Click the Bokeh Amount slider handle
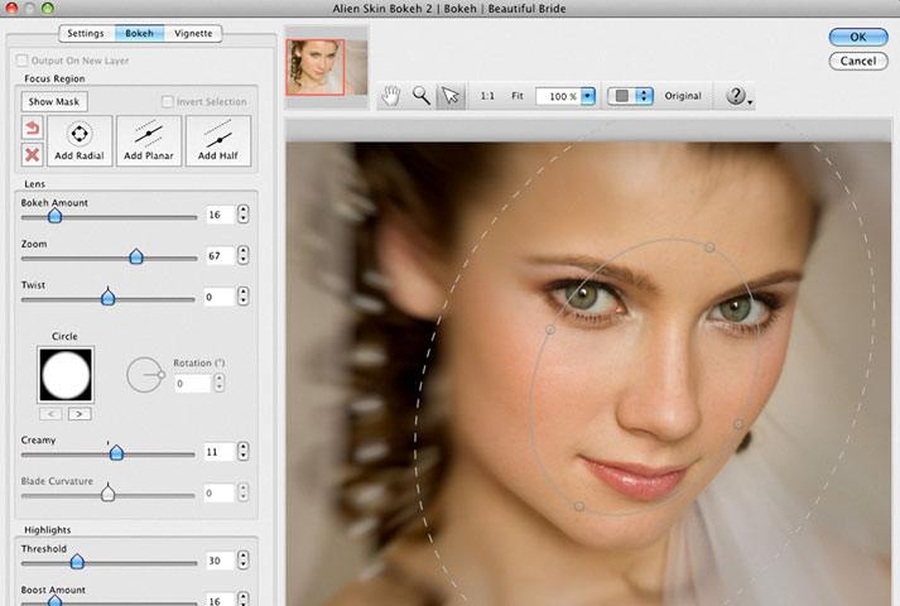900x606 pixels. point(55,216)
